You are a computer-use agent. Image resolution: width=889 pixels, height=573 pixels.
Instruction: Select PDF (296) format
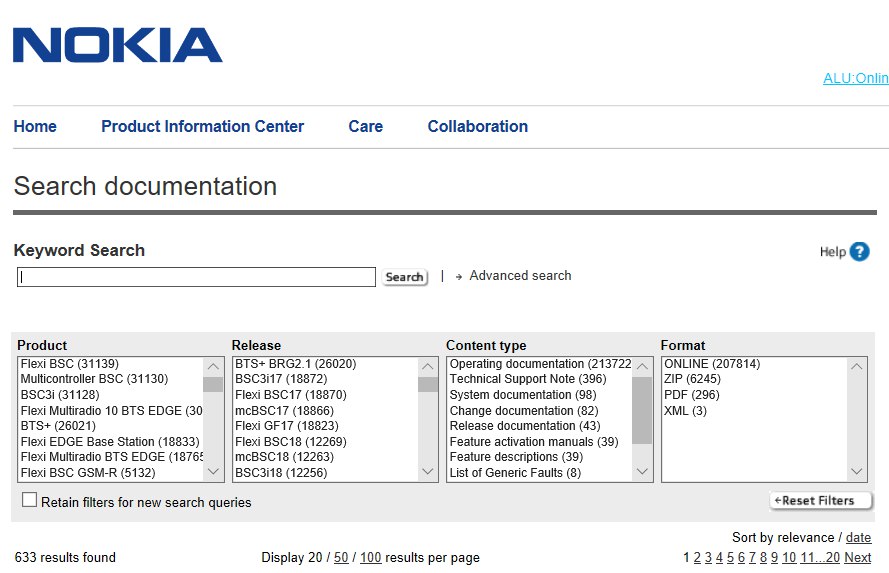tap(692, 394)
